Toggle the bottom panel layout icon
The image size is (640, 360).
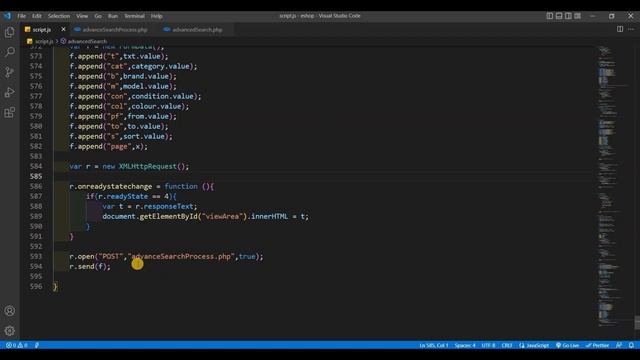(559, 16)
